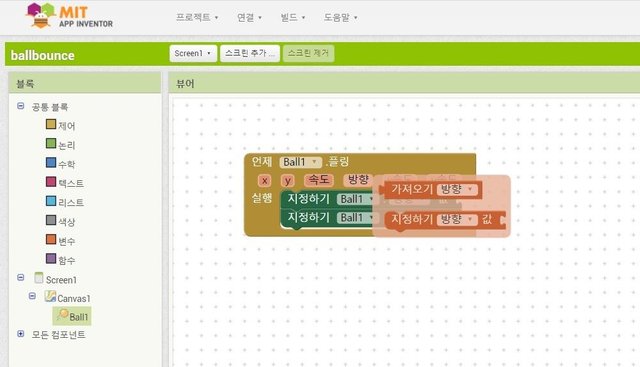Select the 수학 block category swatch

click(x=51, y=162)
